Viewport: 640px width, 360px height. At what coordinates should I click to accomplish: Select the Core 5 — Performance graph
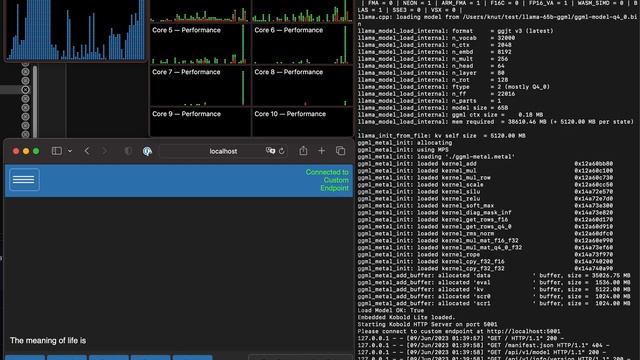200,44
